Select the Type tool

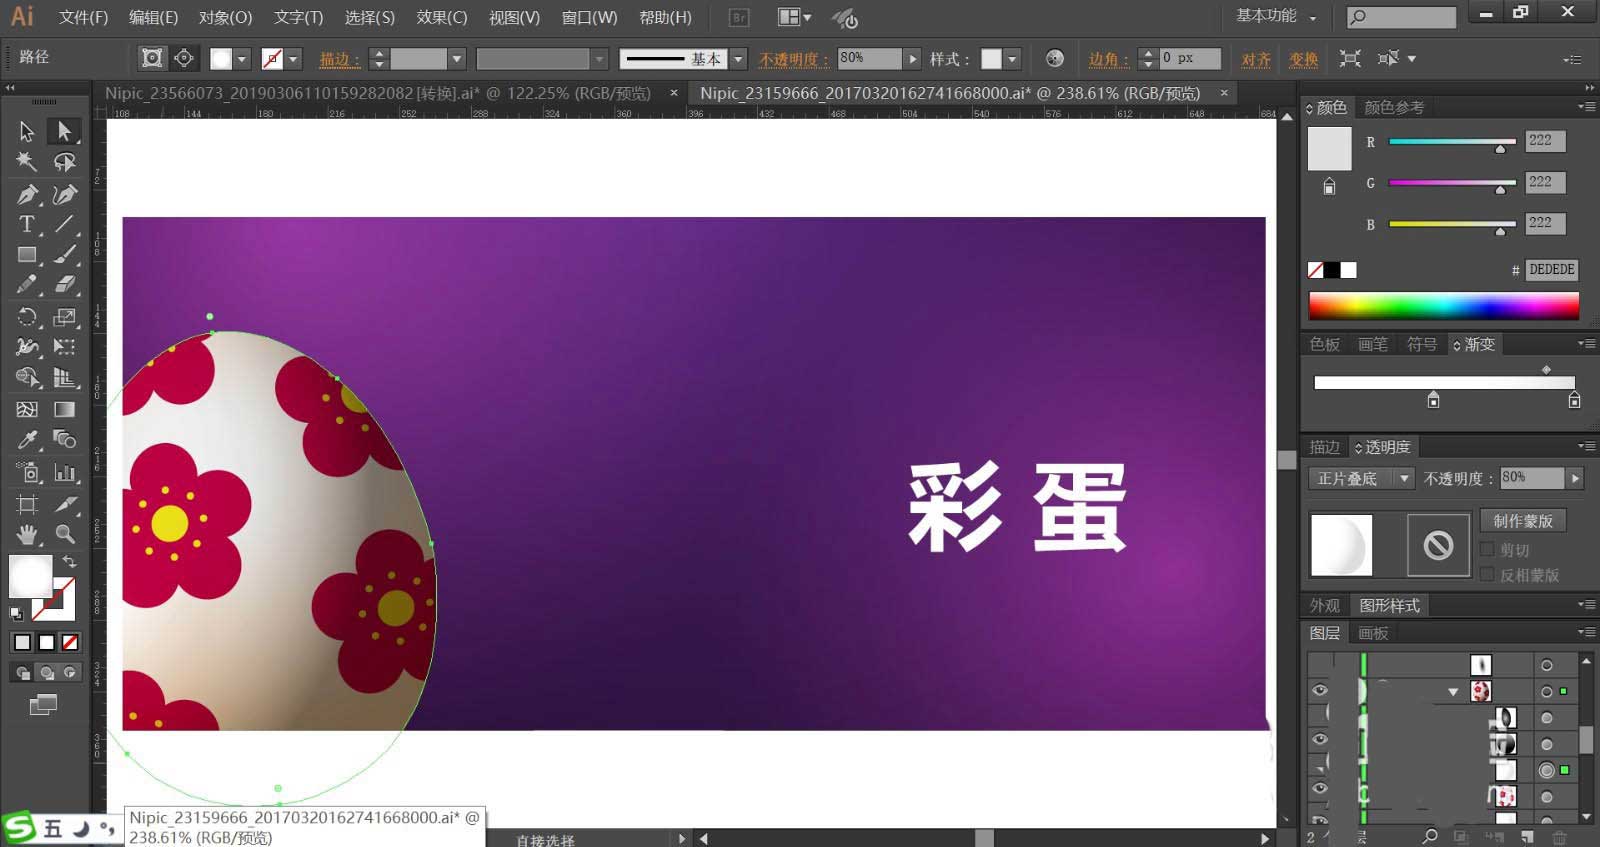(27, 224)
